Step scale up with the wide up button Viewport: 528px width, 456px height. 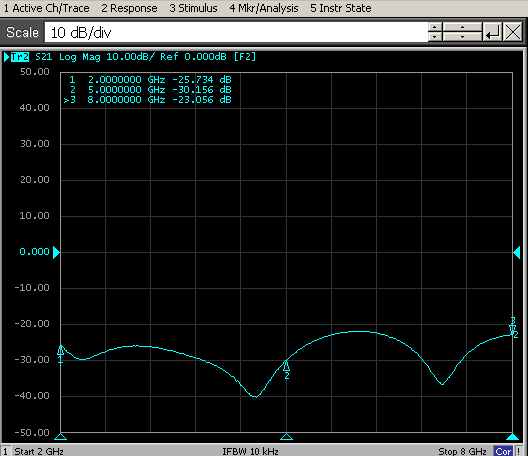click(462, 27)
